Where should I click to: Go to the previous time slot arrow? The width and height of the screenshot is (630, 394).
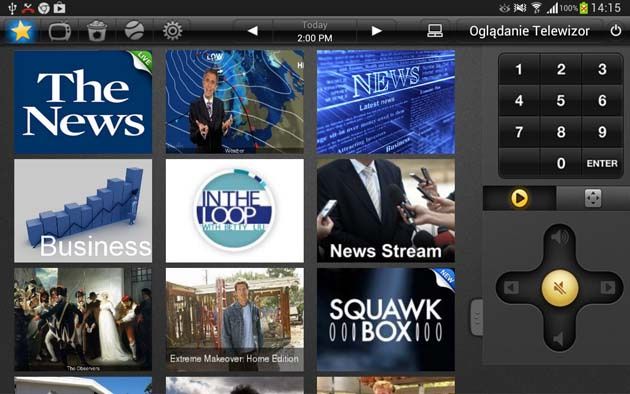253,31
